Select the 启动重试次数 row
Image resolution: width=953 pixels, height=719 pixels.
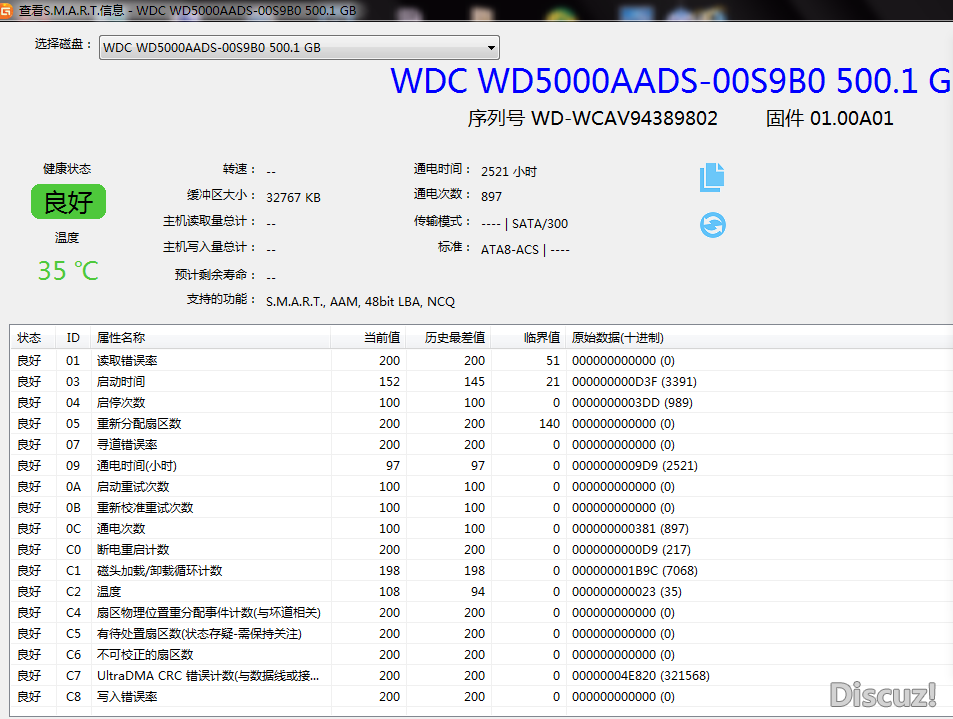[481, 486]
